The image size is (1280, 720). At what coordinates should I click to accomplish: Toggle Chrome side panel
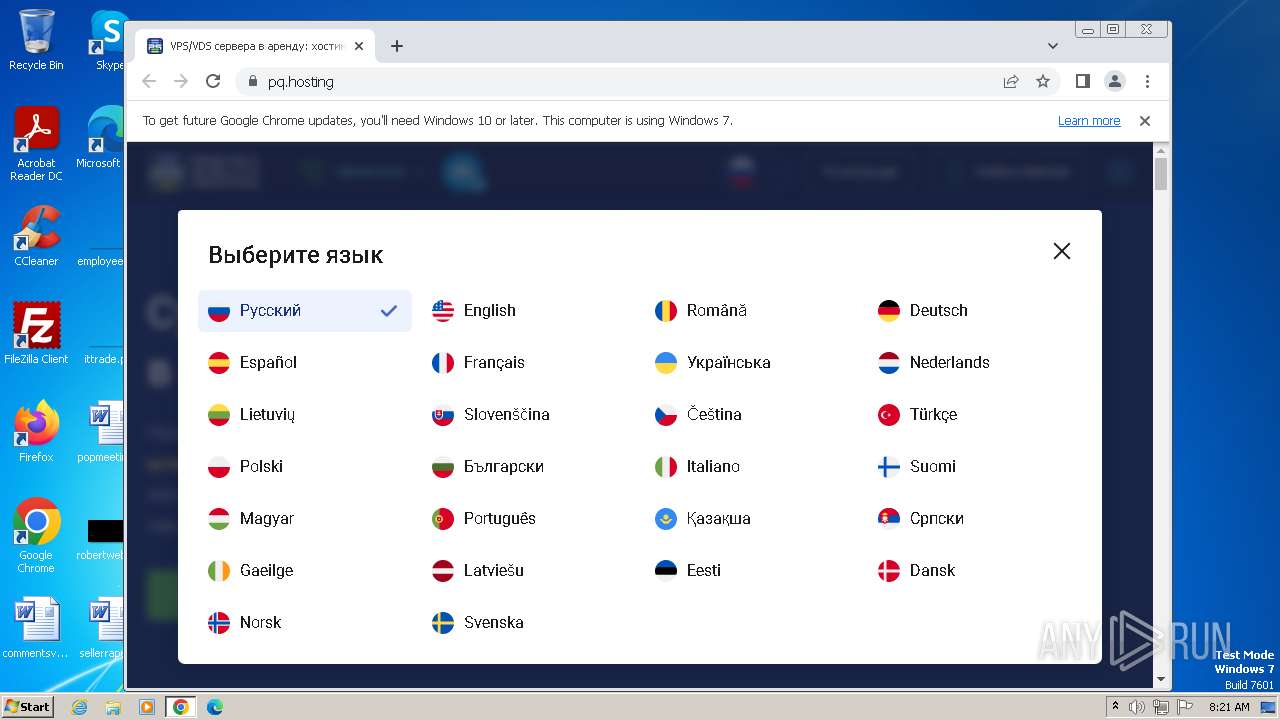coord(1083,82)
